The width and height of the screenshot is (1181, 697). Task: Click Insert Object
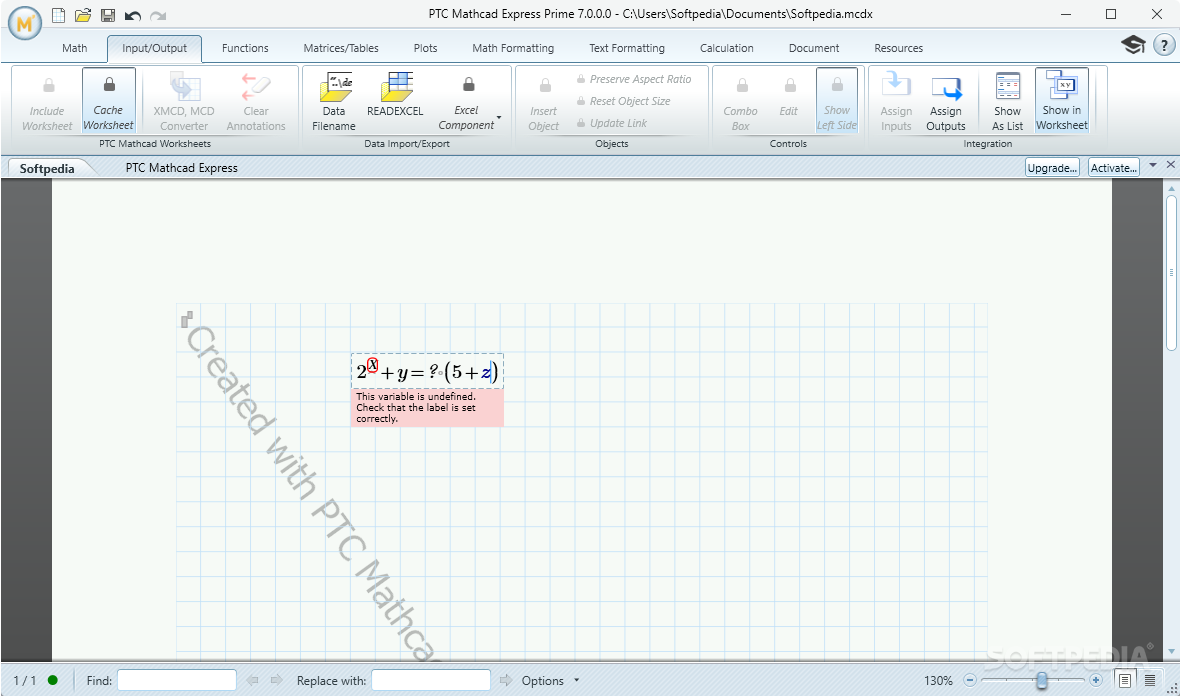[544, 102]
